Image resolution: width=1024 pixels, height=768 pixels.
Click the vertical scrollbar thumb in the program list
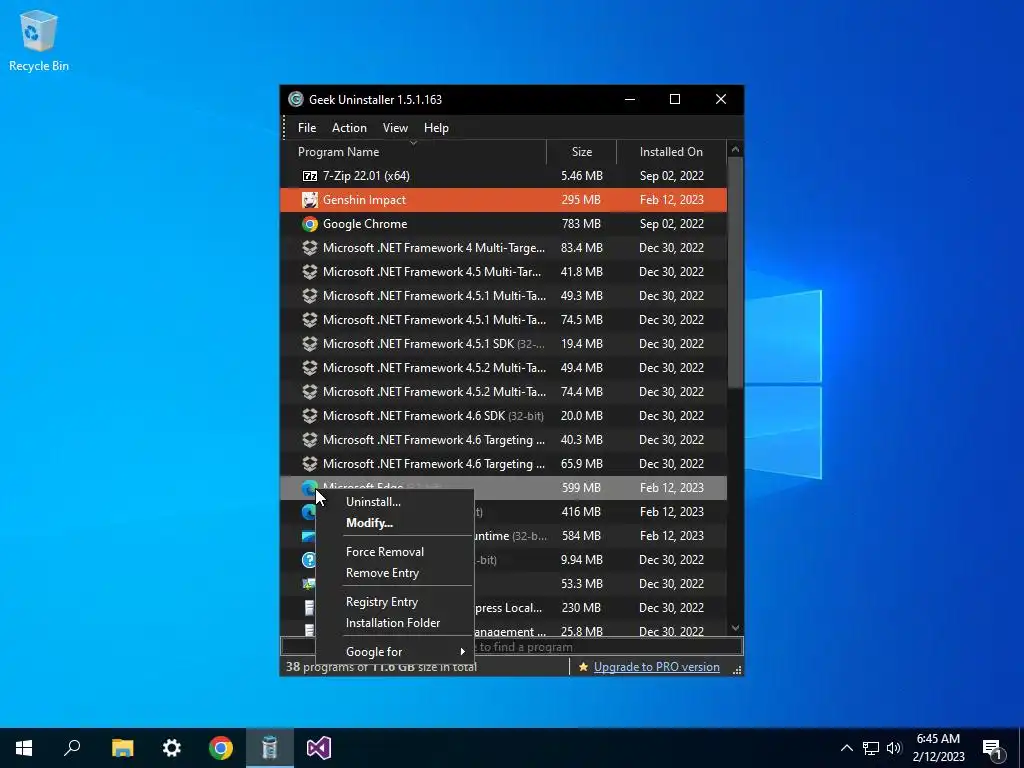click(735, 272)
